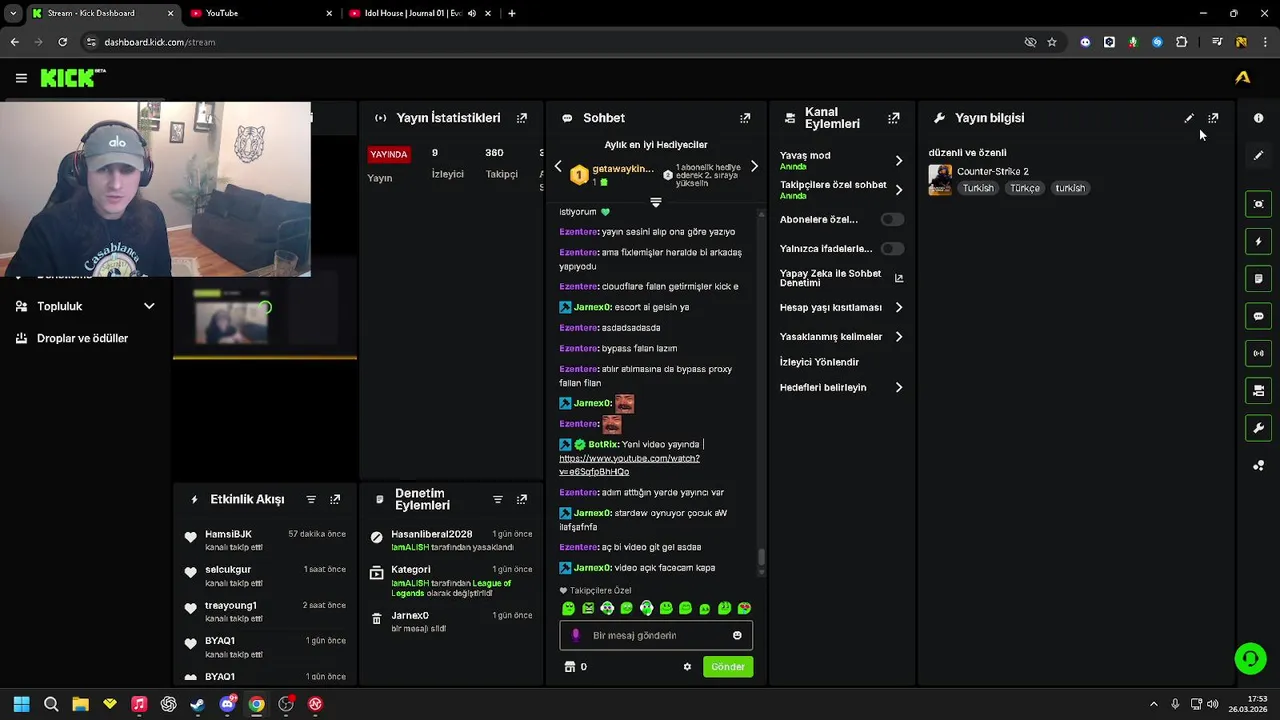Toggle the Yalnızca ifadelerle switch

(892, 248)
